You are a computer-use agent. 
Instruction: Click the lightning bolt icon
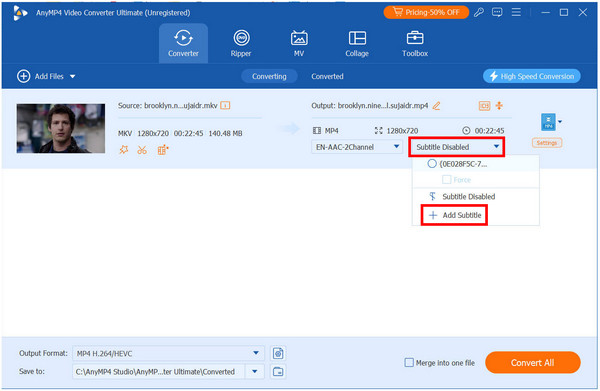click(x=494, y=76)
